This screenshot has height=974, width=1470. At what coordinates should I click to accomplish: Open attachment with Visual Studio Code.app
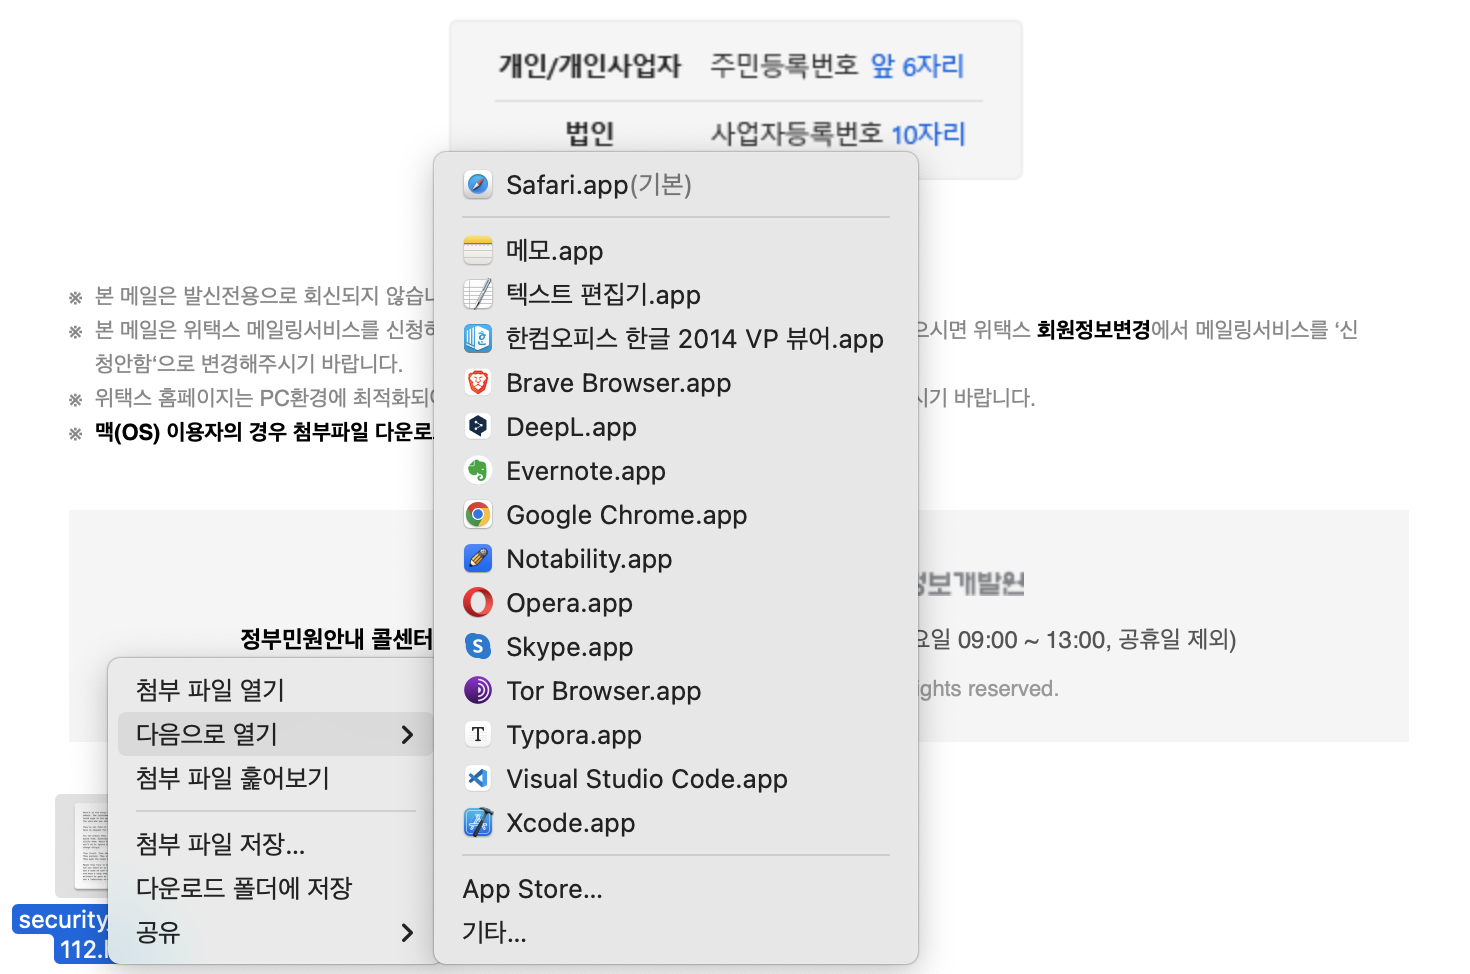pyautogui.click(x=676, y=778)
